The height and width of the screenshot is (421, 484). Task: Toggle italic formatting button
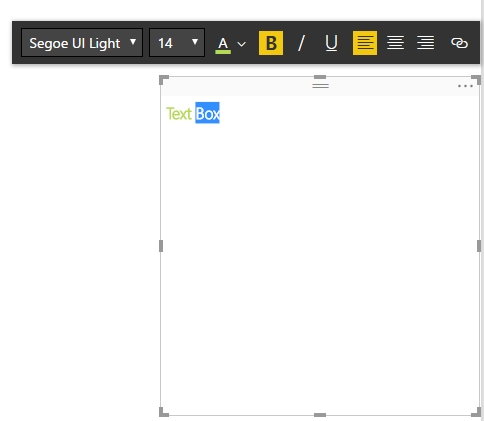tap(301, 43)
